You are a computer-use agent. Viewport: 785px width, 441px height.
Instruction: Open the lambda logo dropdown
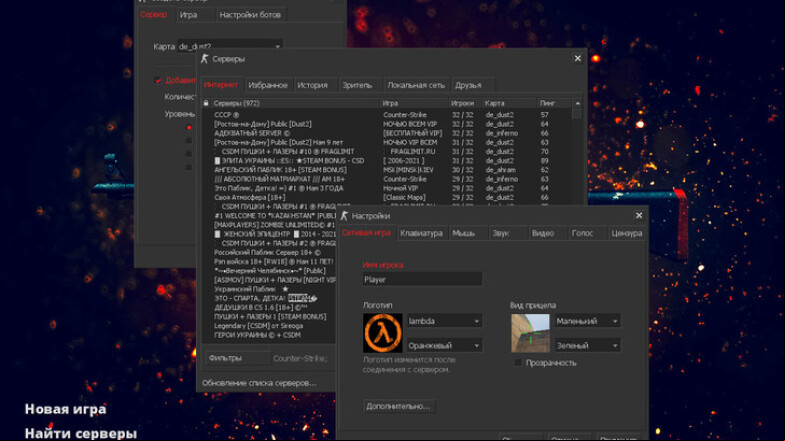click(444, 321)
